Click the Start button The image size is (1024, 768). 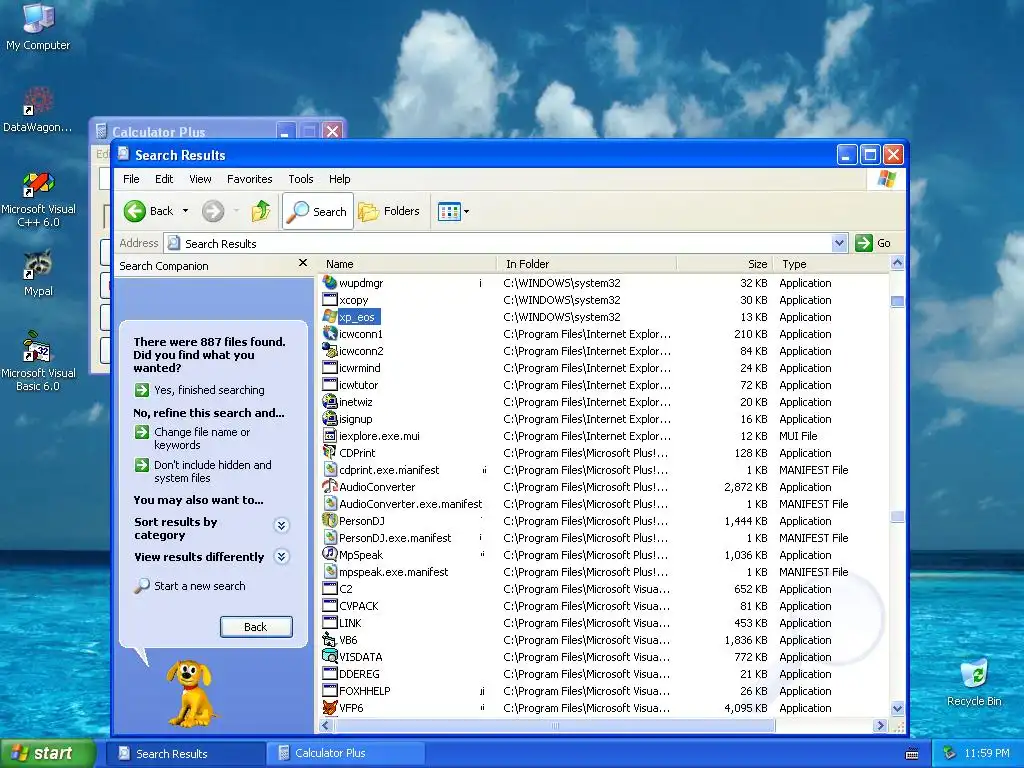point(47,753)
